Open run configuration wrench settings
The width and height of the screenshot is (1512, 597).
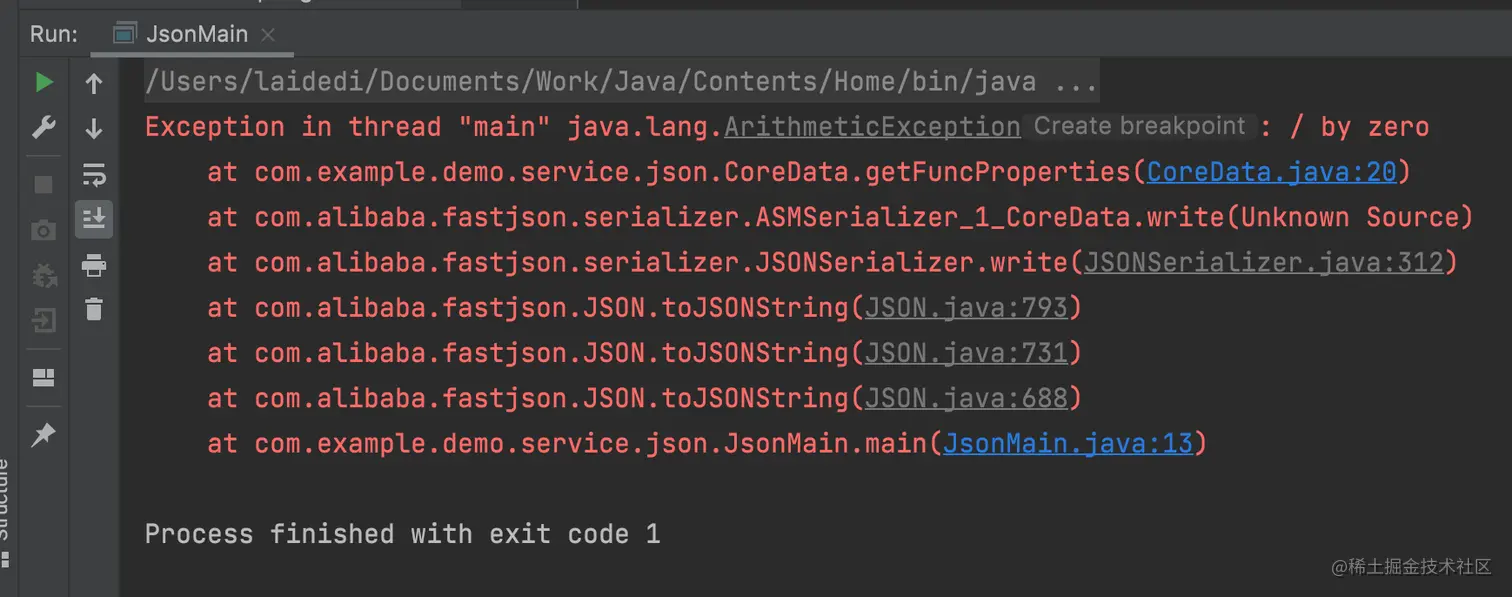pyautogui.click(x=43, y=128)
